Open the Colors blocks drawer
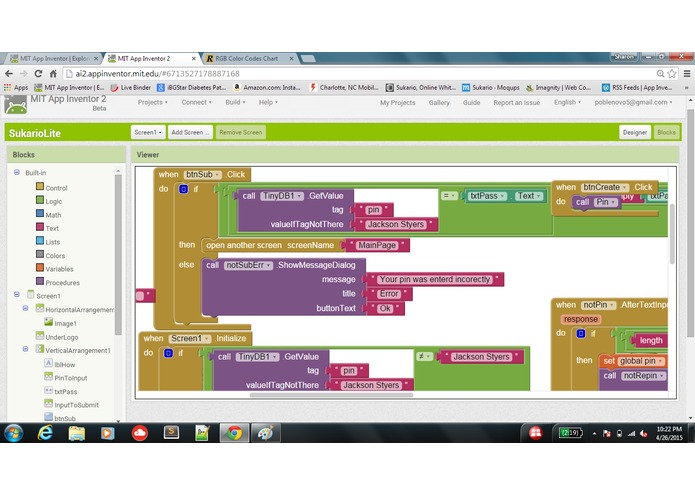695x494 pixels. (x=50, y=255)
